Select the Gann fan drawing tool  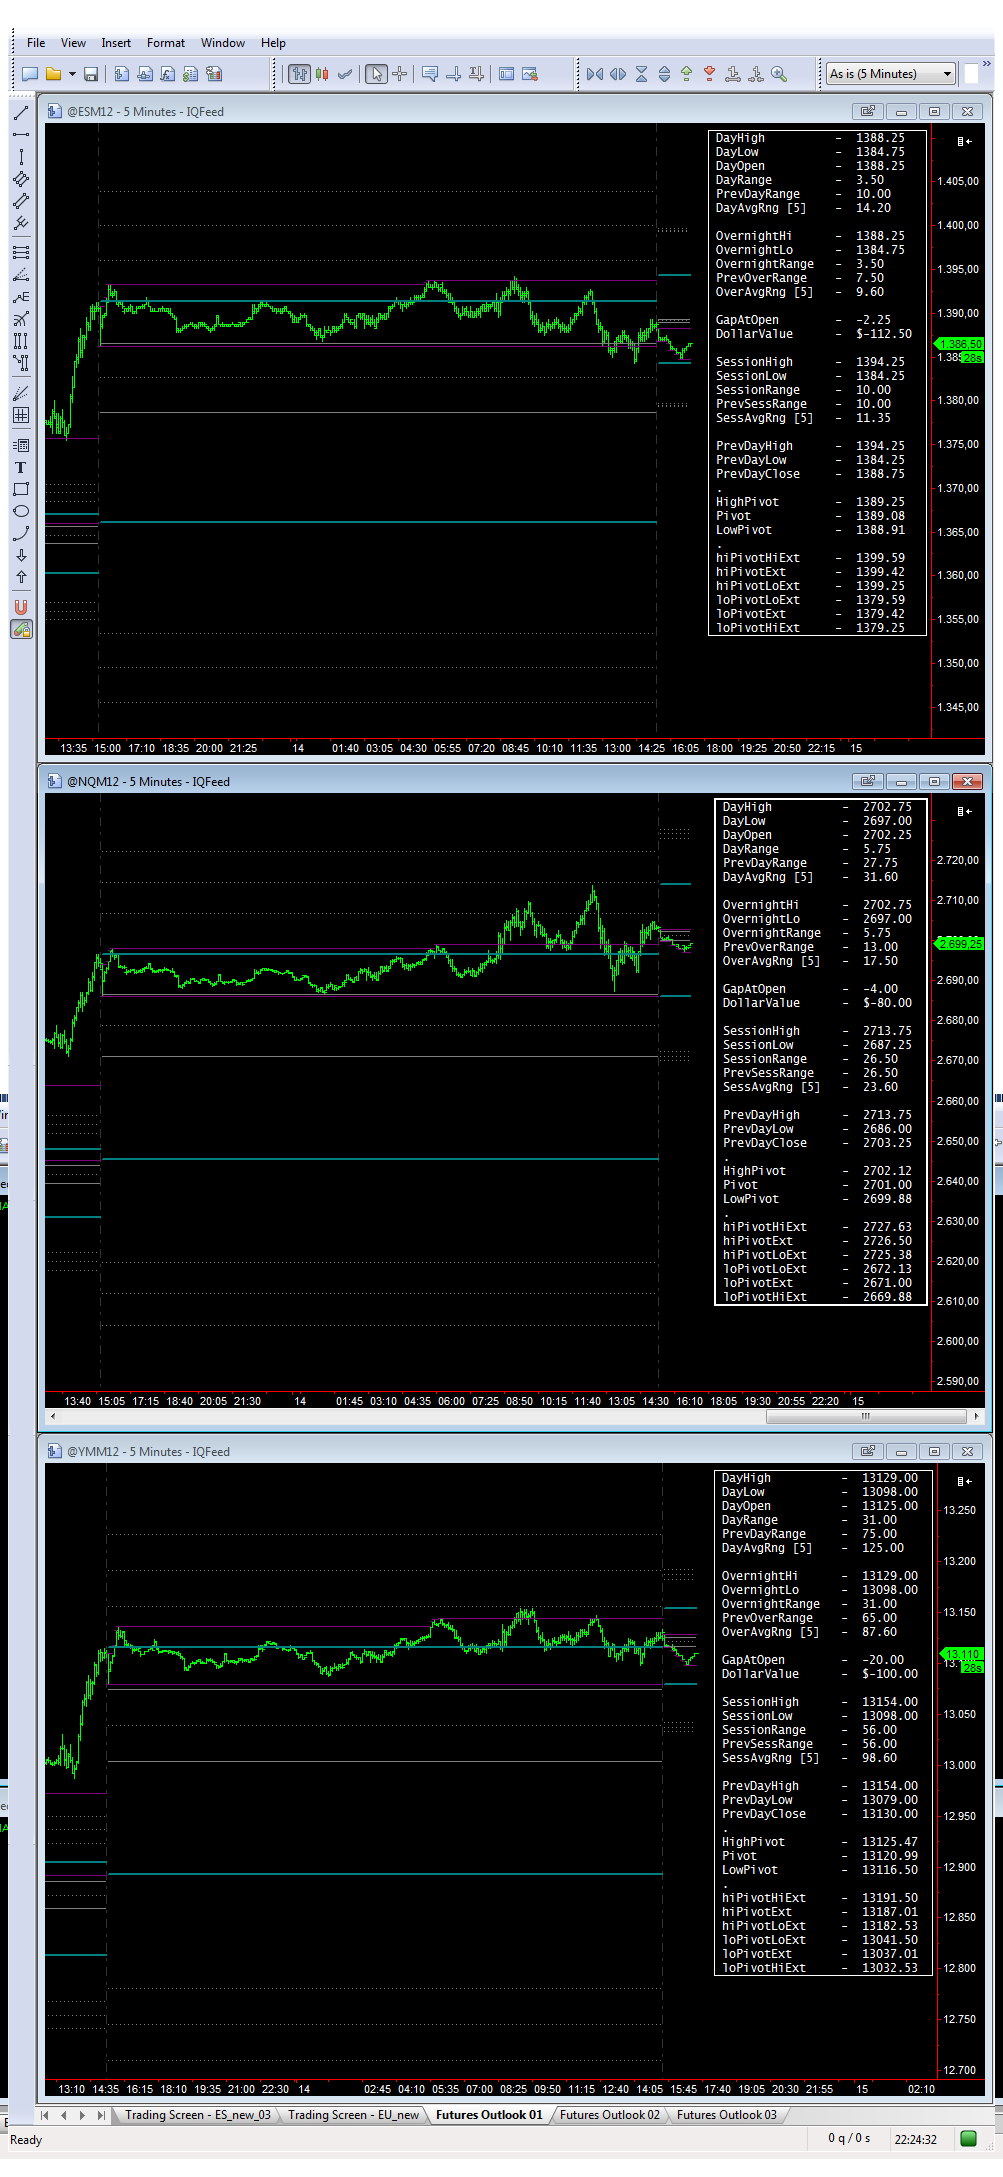click(20, 393)
